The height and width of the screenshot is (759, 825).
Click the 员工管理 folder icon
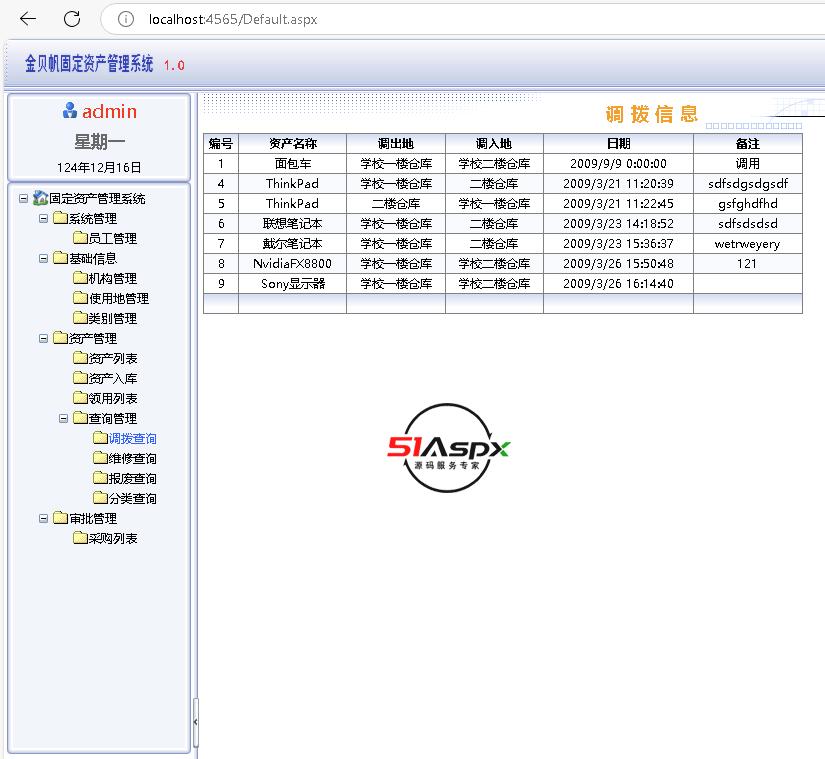(80, 238)
